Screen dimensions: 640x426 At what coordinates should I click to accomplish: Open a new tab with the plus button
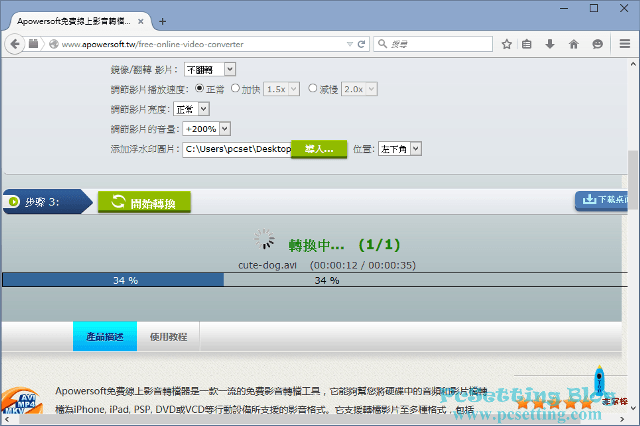pyautogui.click(x=162, y=21)
